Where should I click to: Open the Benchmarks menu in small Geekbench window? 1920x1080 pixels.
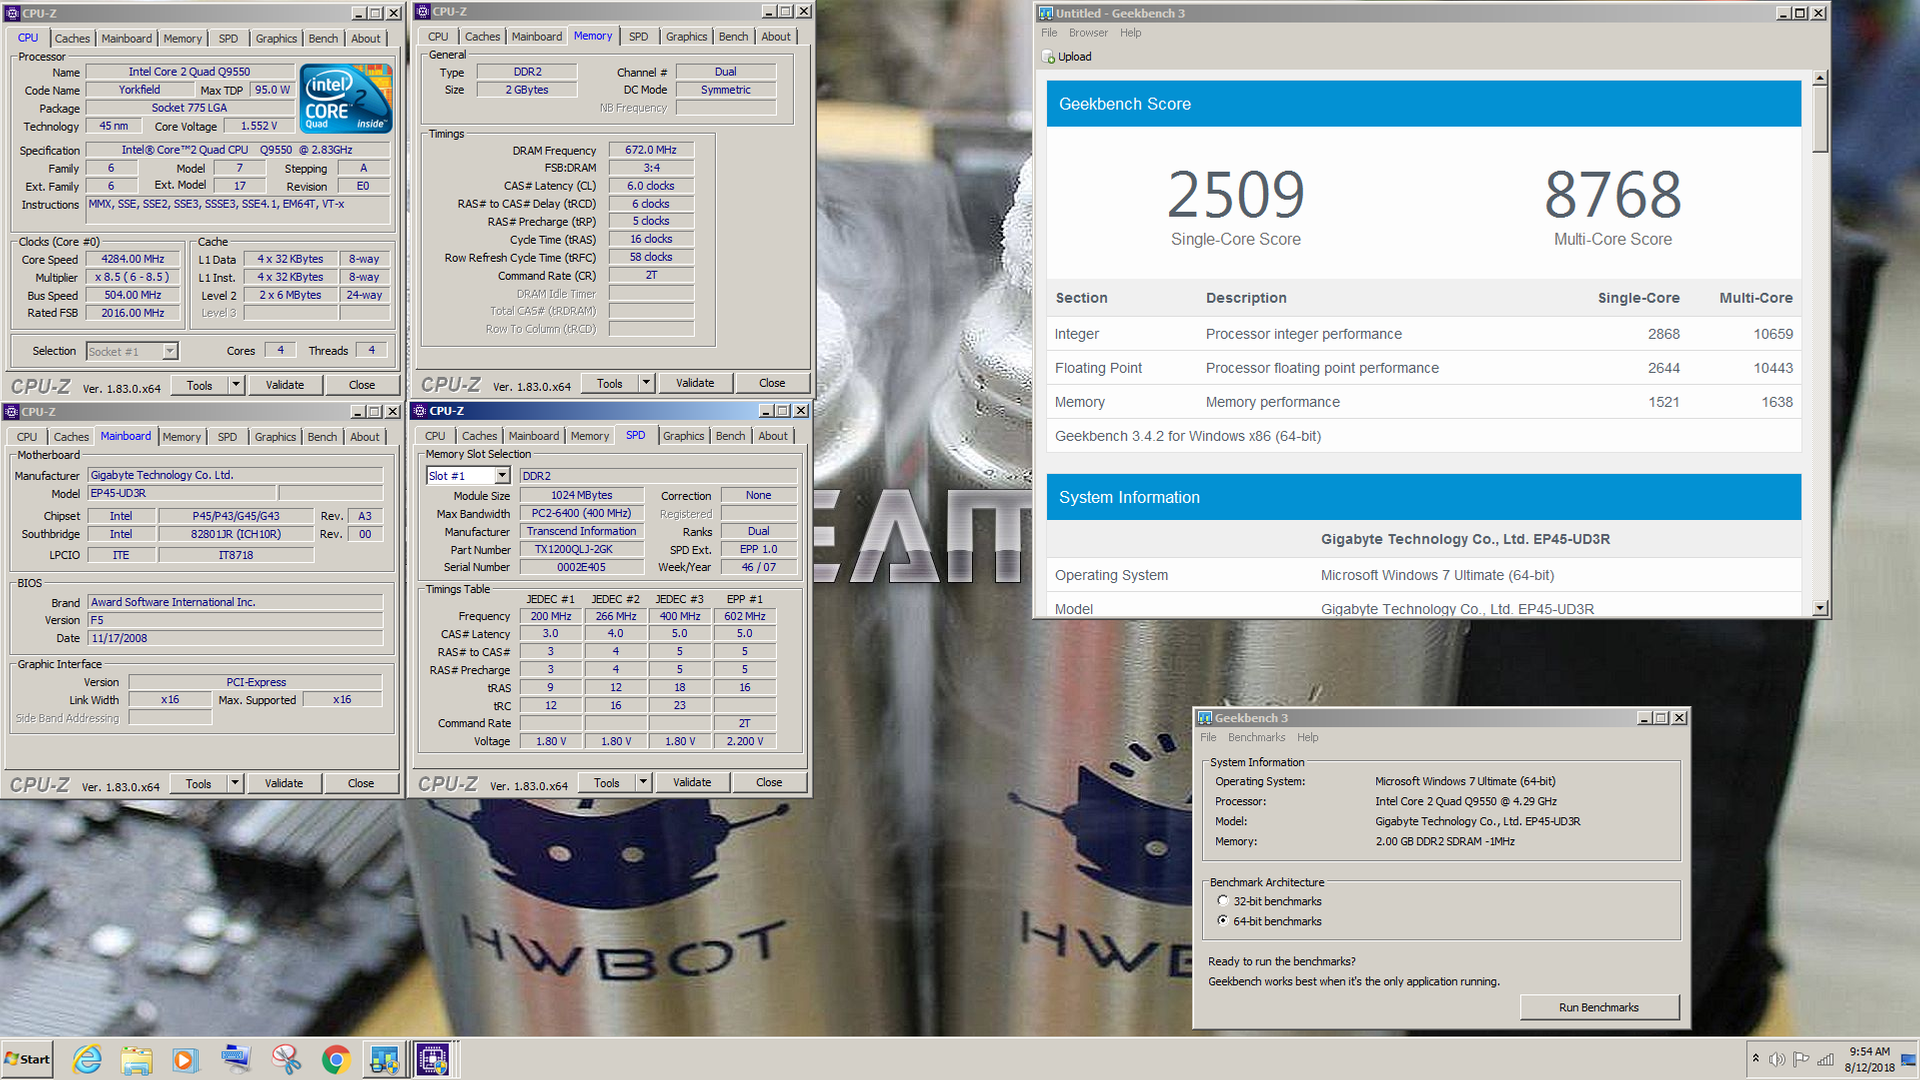coord(1256,738)
